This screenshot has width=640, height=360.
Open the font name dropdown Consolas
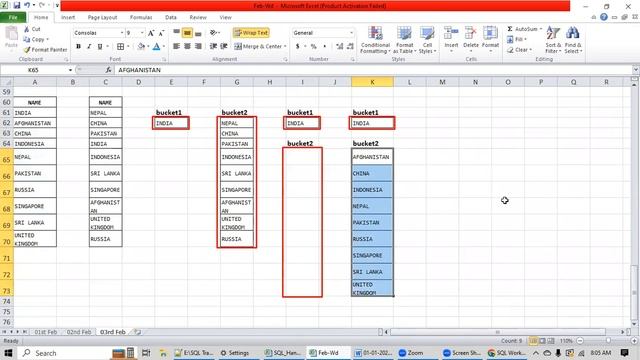[x=122, y=33]
